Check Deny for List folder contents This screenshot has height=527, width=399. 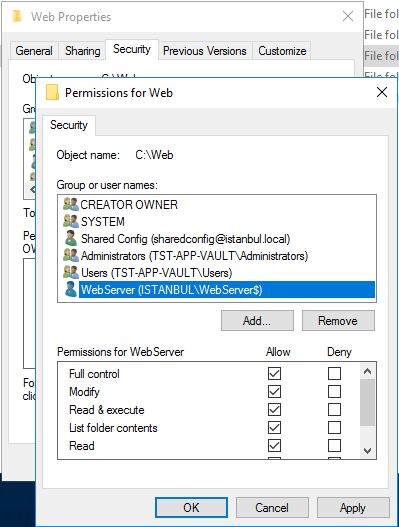click(334, 428)
